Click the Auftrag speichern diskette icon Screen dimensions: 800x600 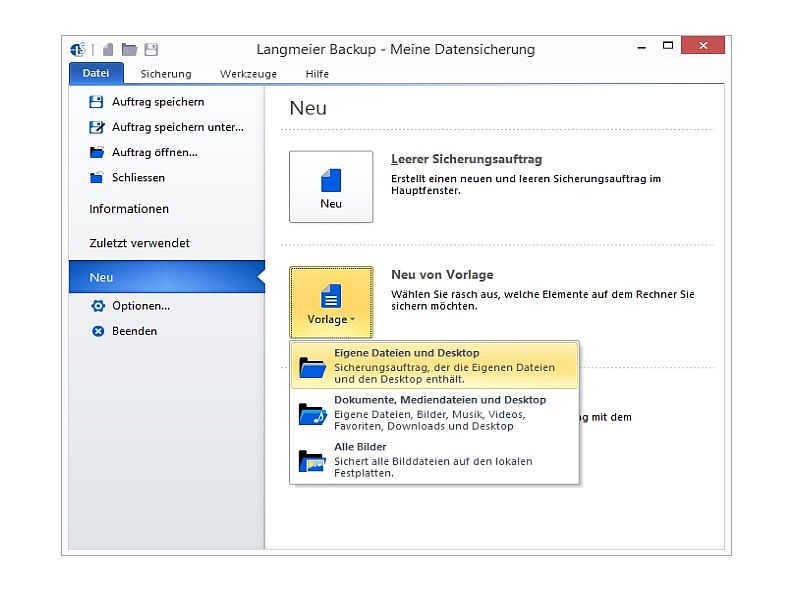click(96, 102)
